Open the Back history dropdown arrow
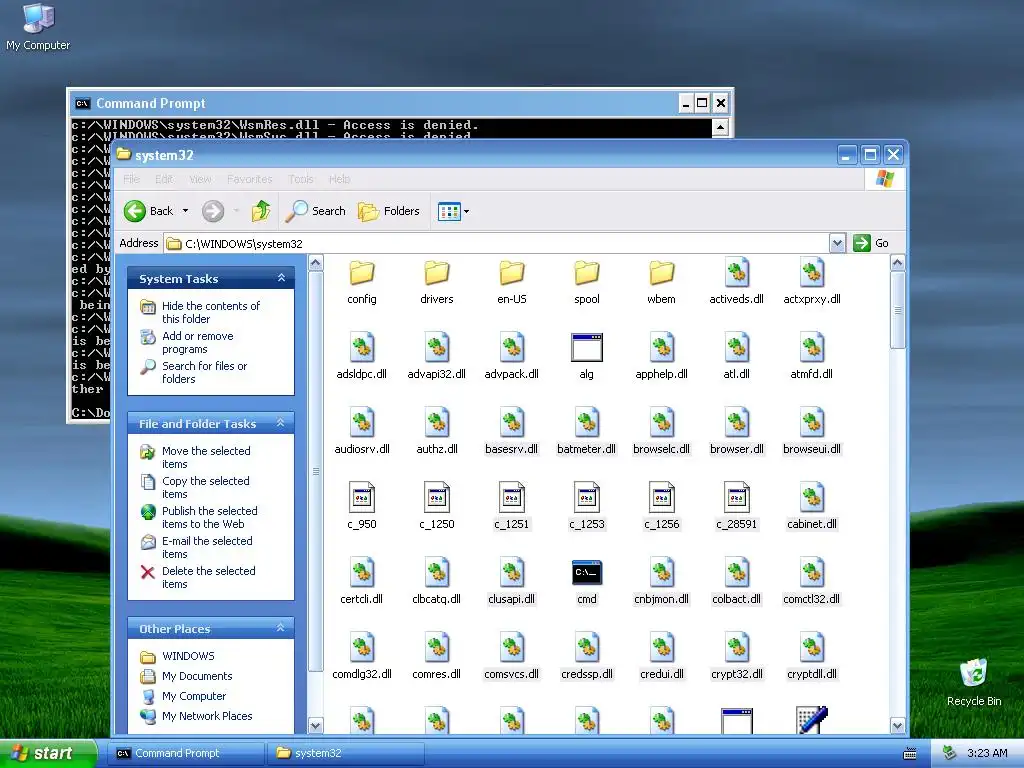The height and width of the screenshot is (768, 1024). point(185,211)
